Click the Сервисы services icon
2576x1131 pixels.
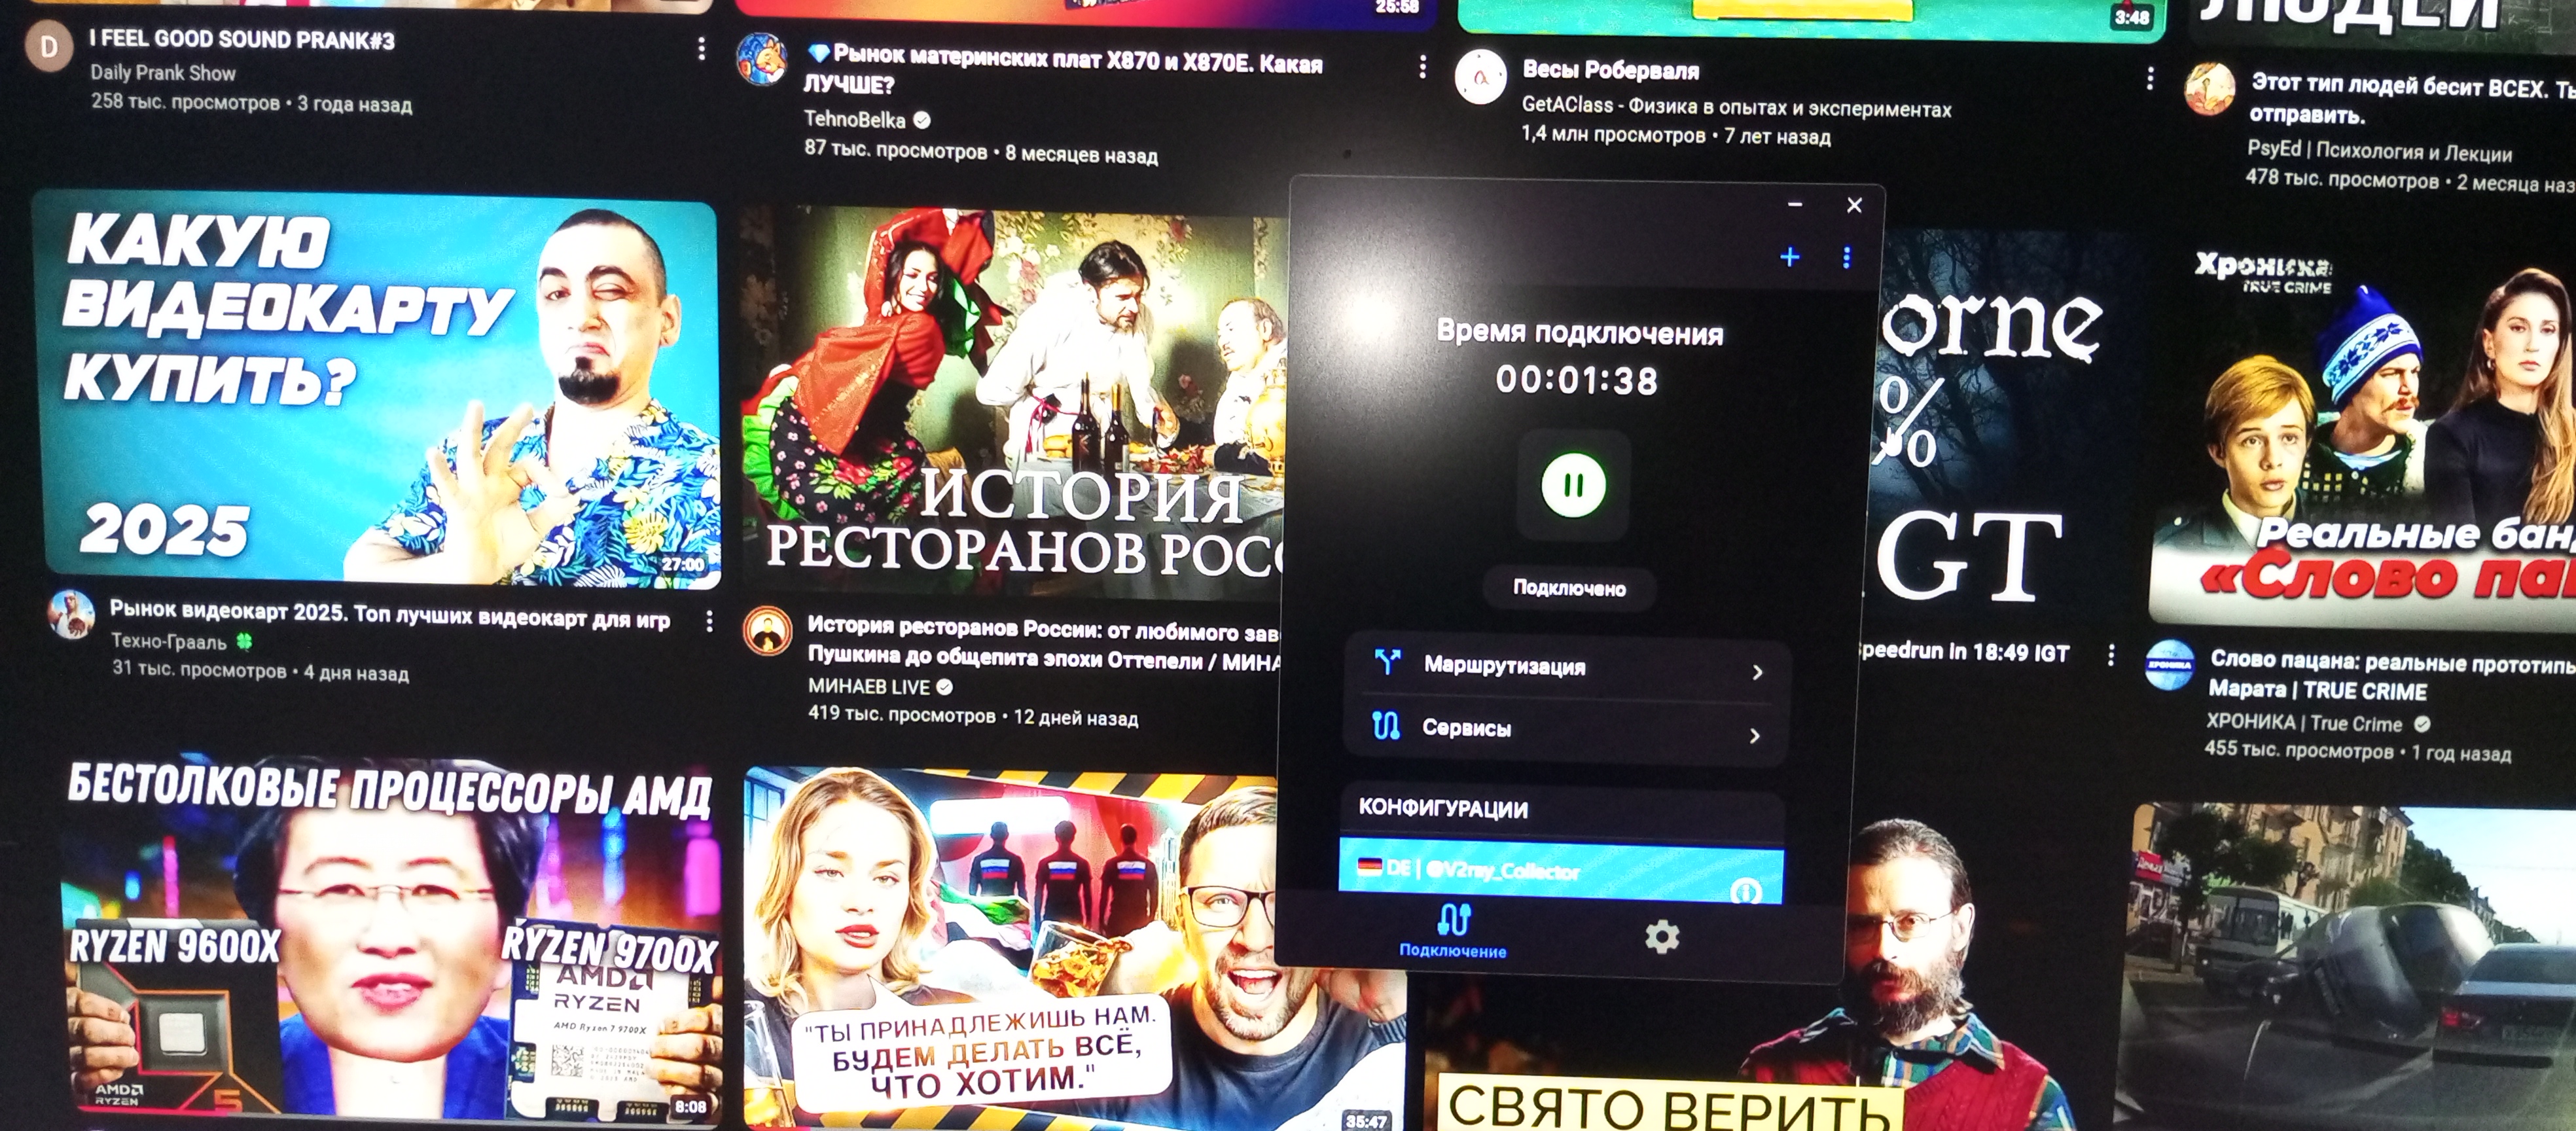coord(1385,725)
